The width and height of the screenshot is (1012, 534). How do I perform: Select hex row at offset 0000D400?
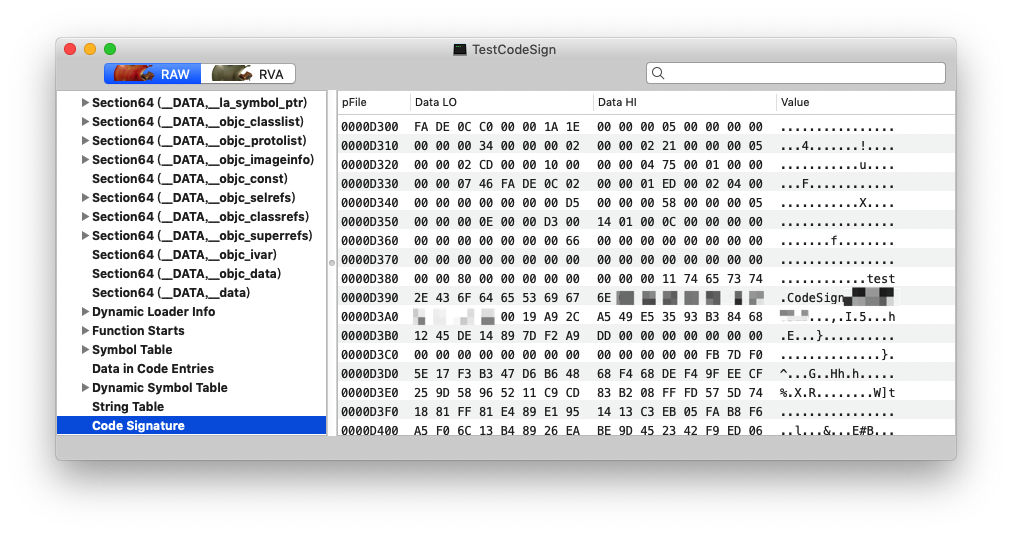tap(646, 429)
